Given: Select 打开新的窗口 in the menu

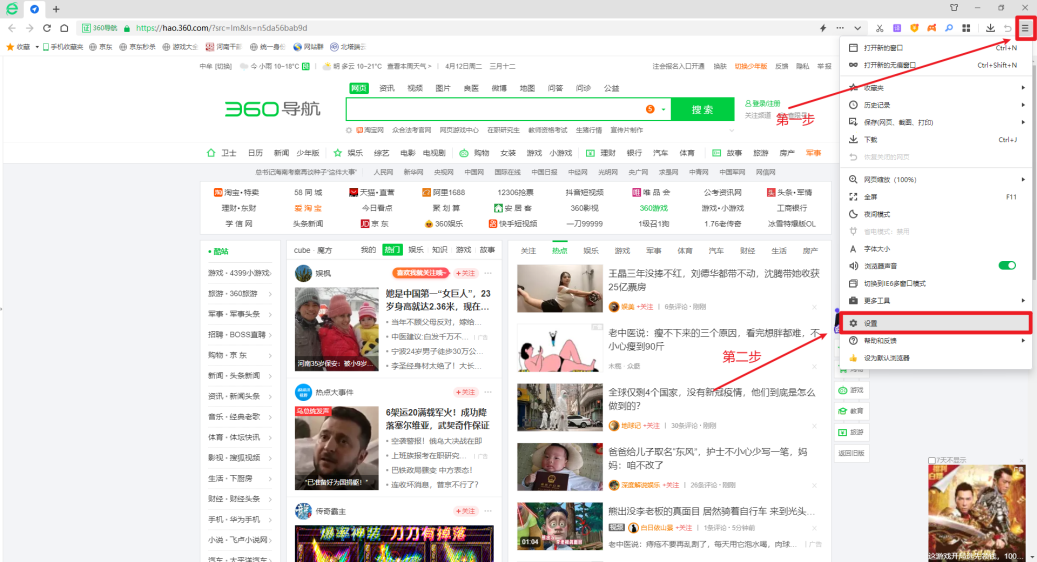Looking at the screenshot, I should (x=936, y=48).
